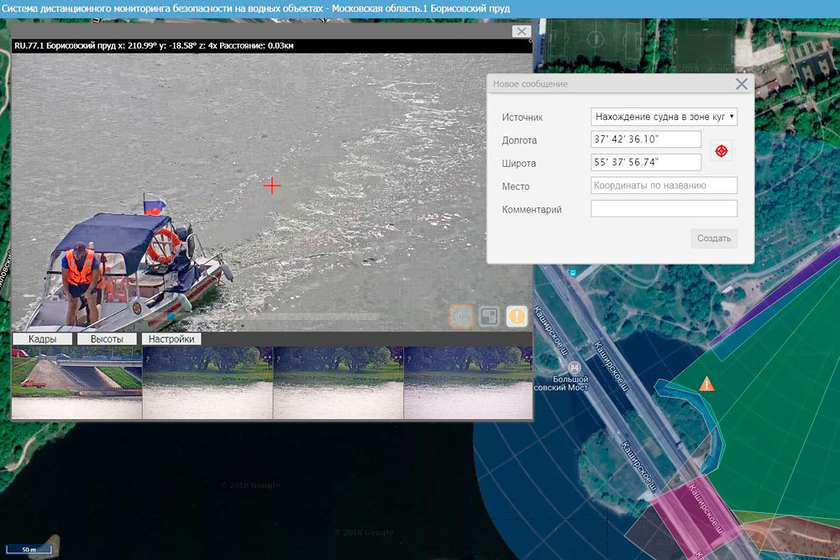Screen dimensions: 840x560
Task: Focus the Место coordinates-by-name field
Action: tap(664, 186)
